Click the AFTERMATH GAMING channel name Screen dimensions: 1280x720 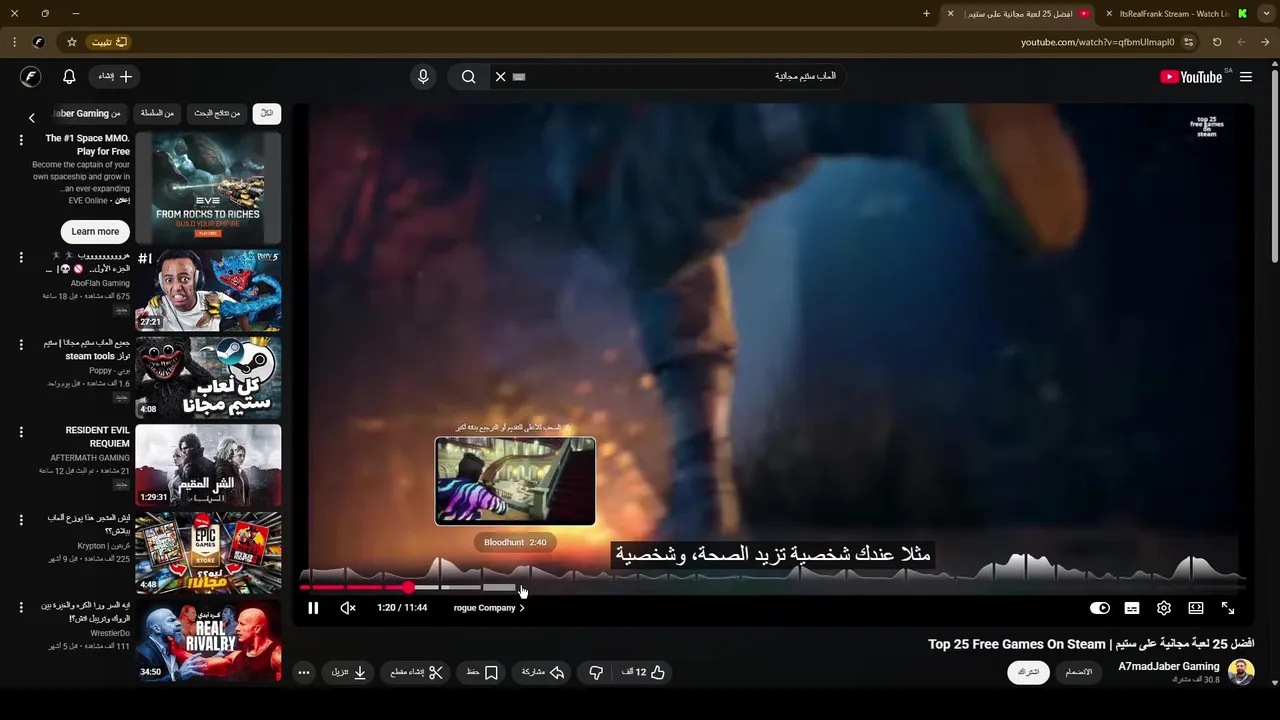90,458
